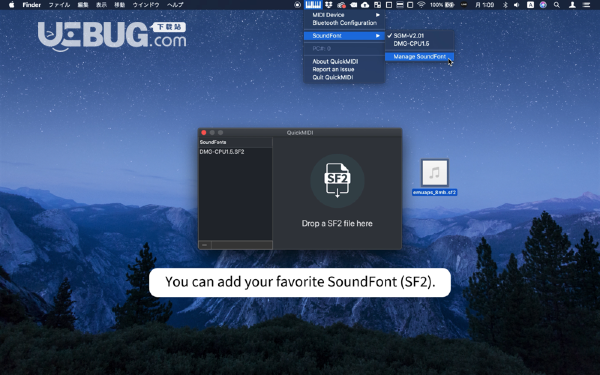Click the Apple logo menu
Screen dimensions: 600x375
click(x=11, y=5)
